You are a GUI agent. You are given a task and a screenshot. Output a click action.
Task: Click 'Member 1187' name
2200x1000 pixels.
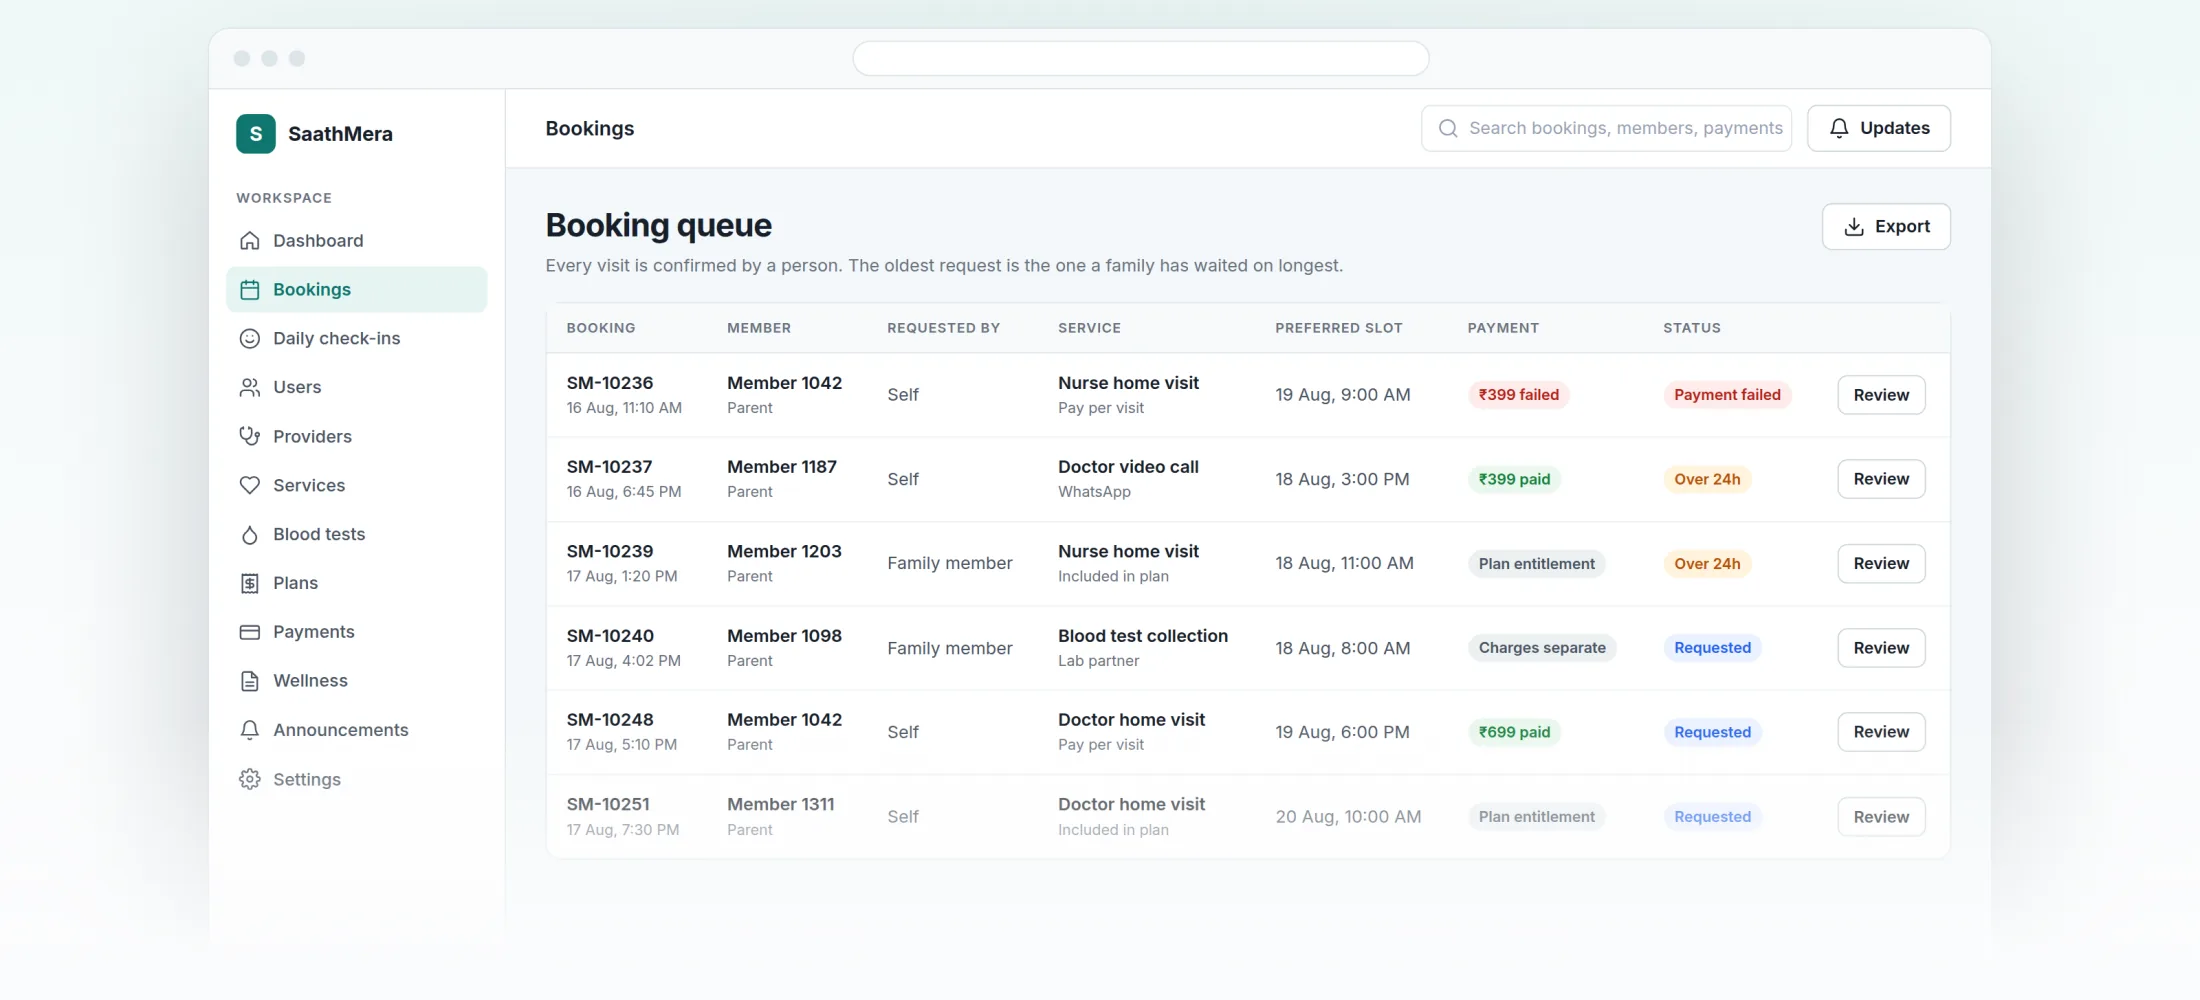click(782, 467)
